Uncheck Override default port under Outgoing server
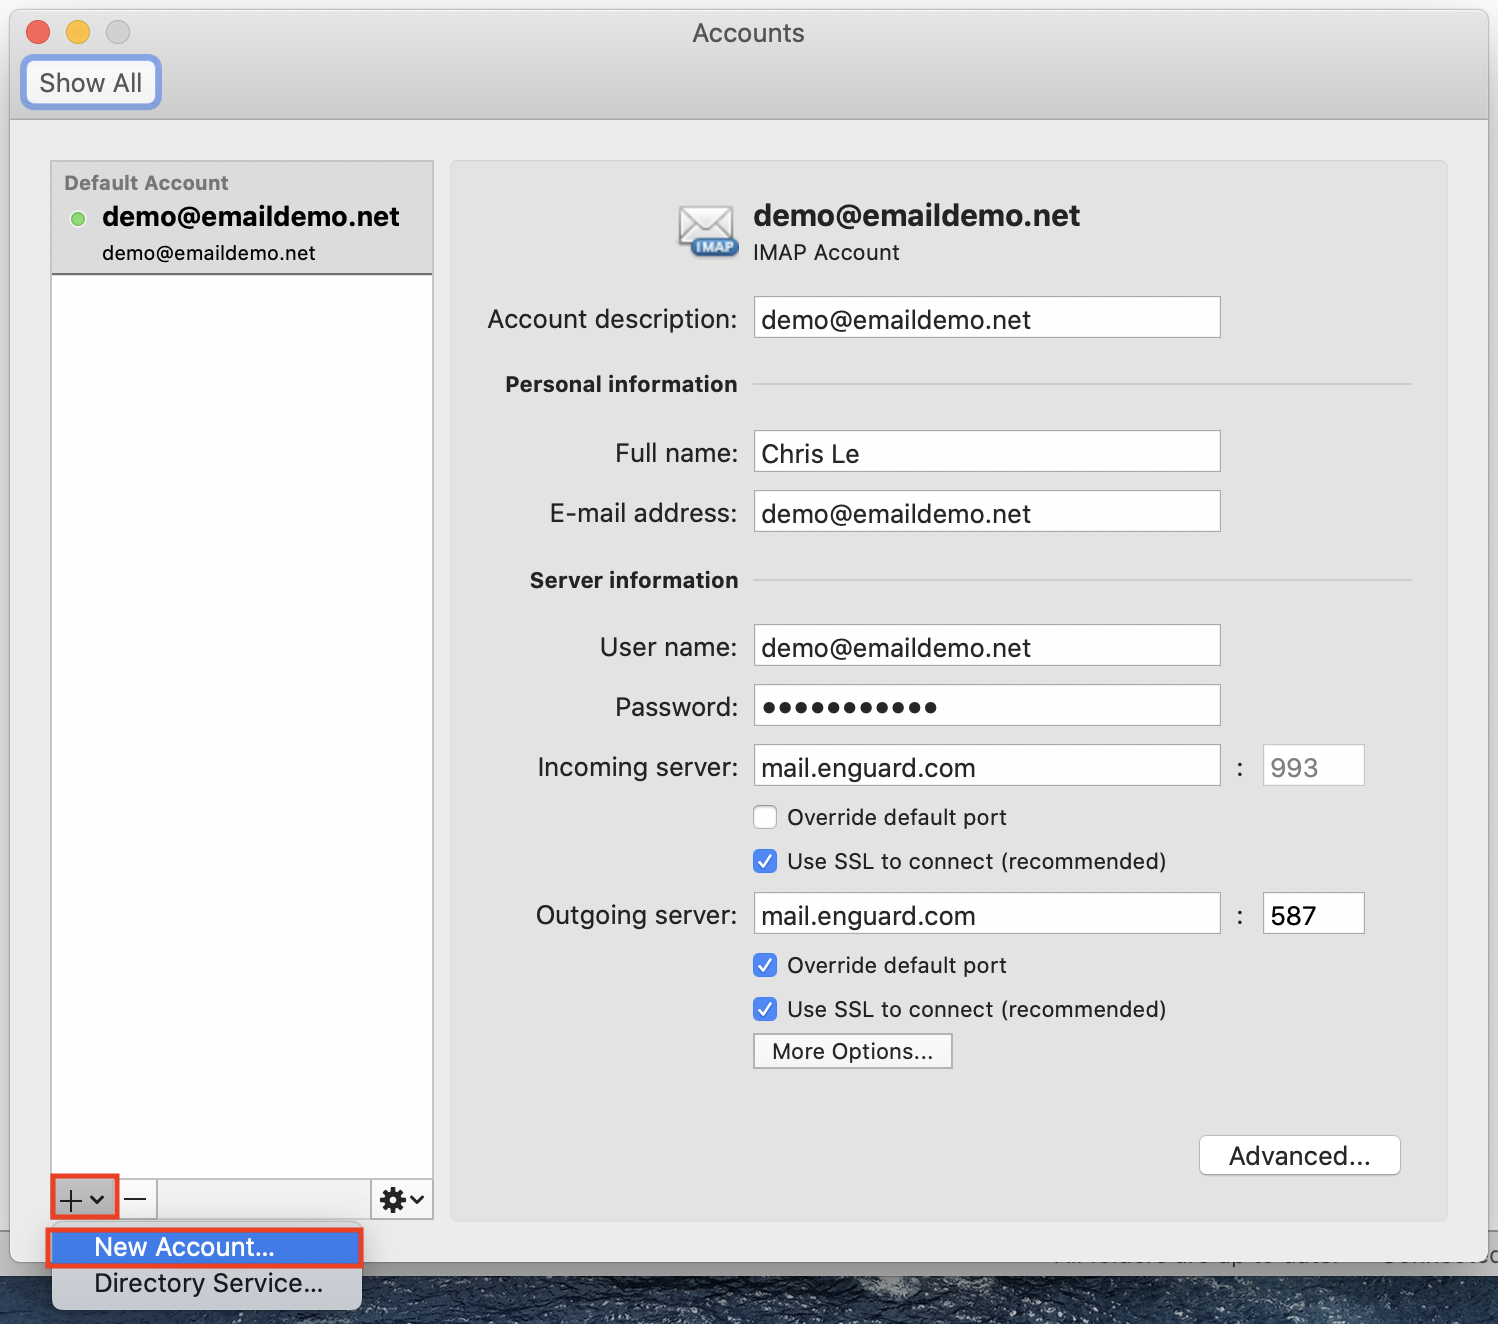The image size is (1498, 1324). click(765, 965)
